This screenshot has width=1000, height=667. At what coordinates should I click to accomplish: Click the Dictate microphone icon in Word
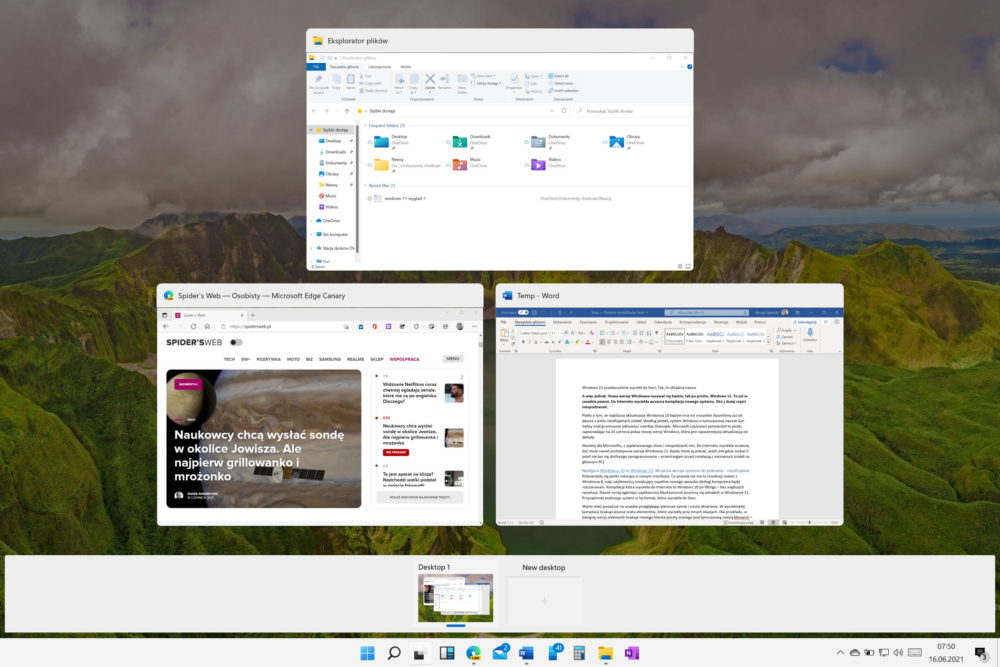[x=810, y=335]
